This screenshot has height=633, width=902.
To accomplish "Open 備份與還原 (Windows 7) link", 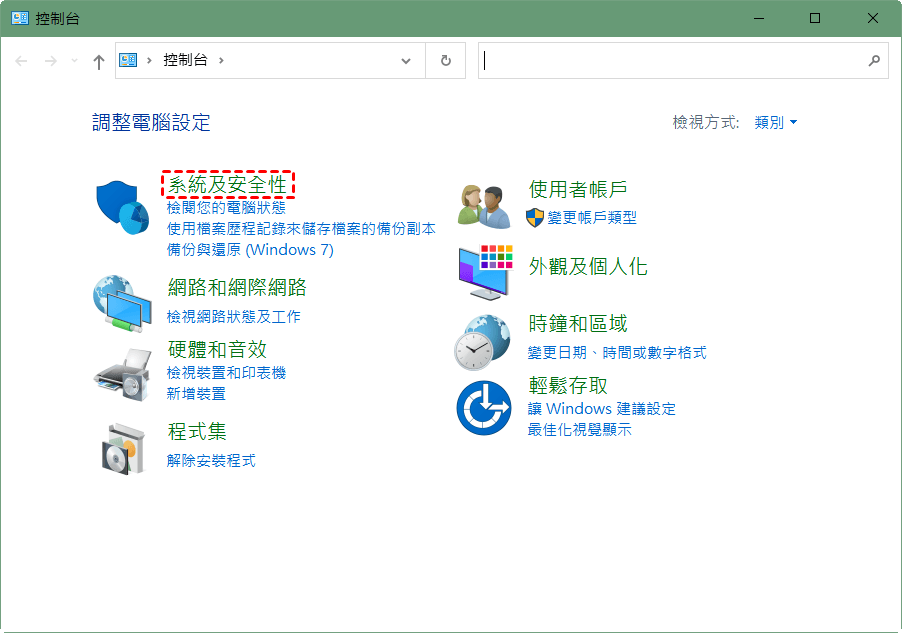I will pyautogui.click(x=250, y=250).
